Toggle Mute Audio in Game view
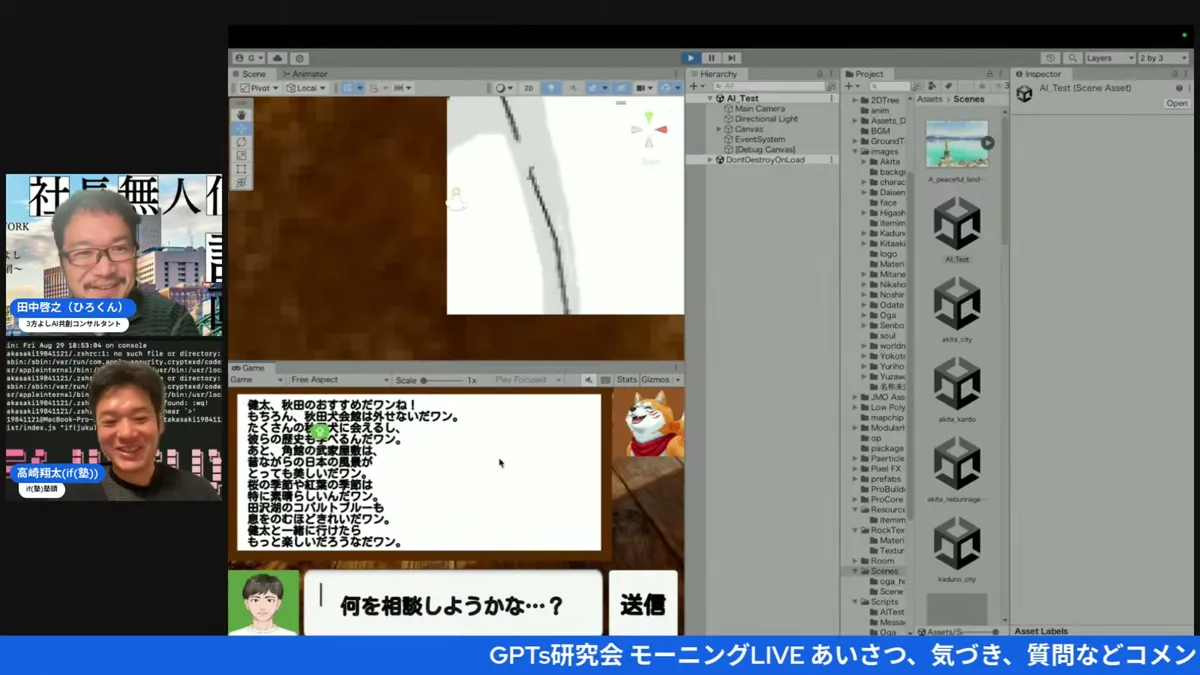1200x675 pixels. pyautogui.click(x=588, y=380)
